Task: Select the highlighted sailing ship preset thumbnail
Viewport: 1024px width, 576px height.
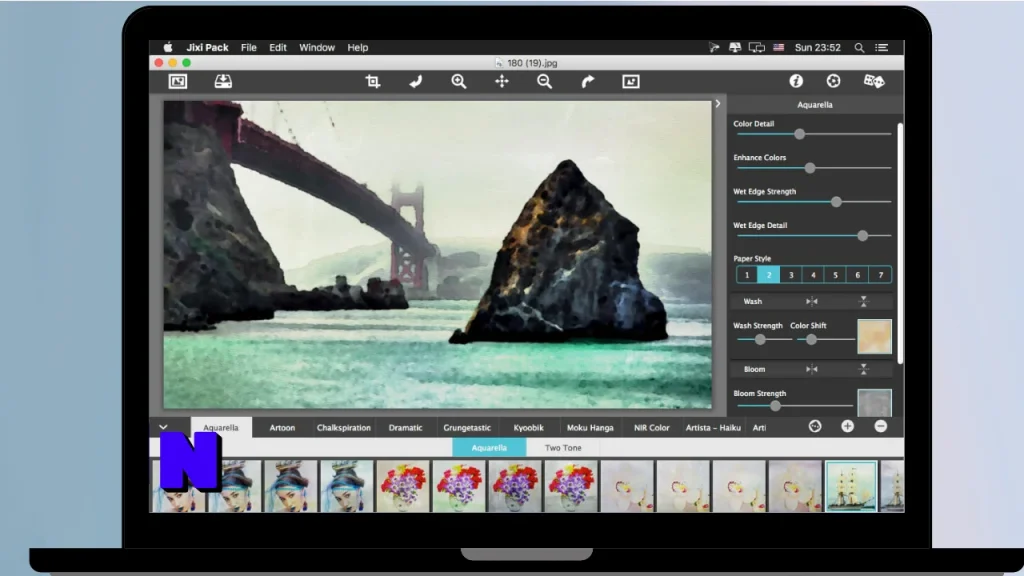Action: pyautogui.click(x=851, y=486)
